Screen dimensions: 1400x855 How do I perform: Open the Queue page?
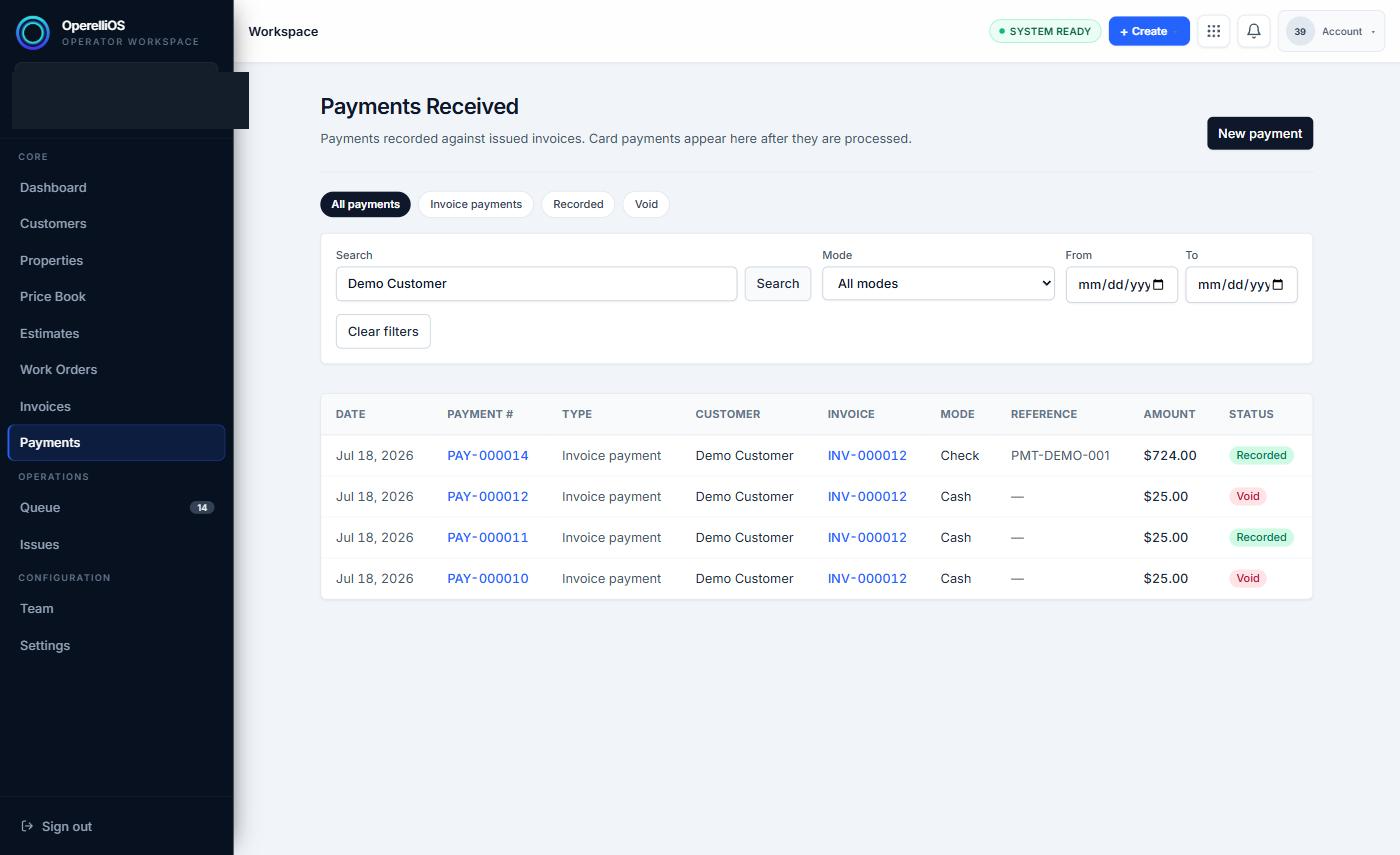coord(116,508)
